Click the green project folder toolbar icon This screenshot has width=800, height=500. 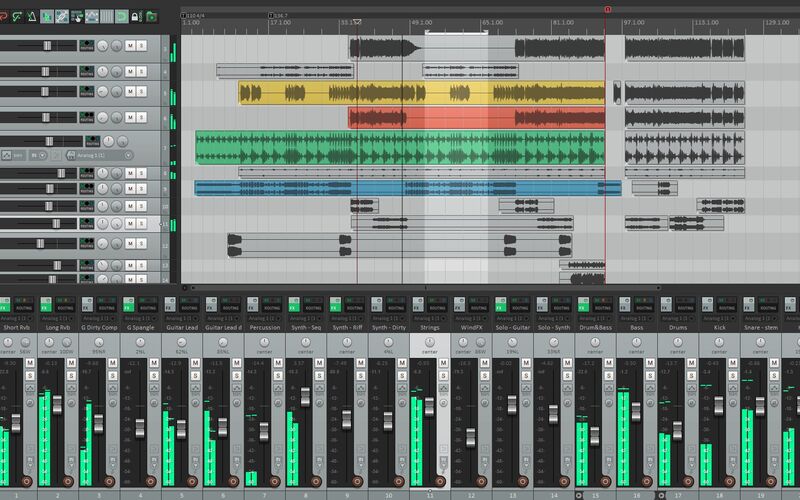[x=152, y=17]
